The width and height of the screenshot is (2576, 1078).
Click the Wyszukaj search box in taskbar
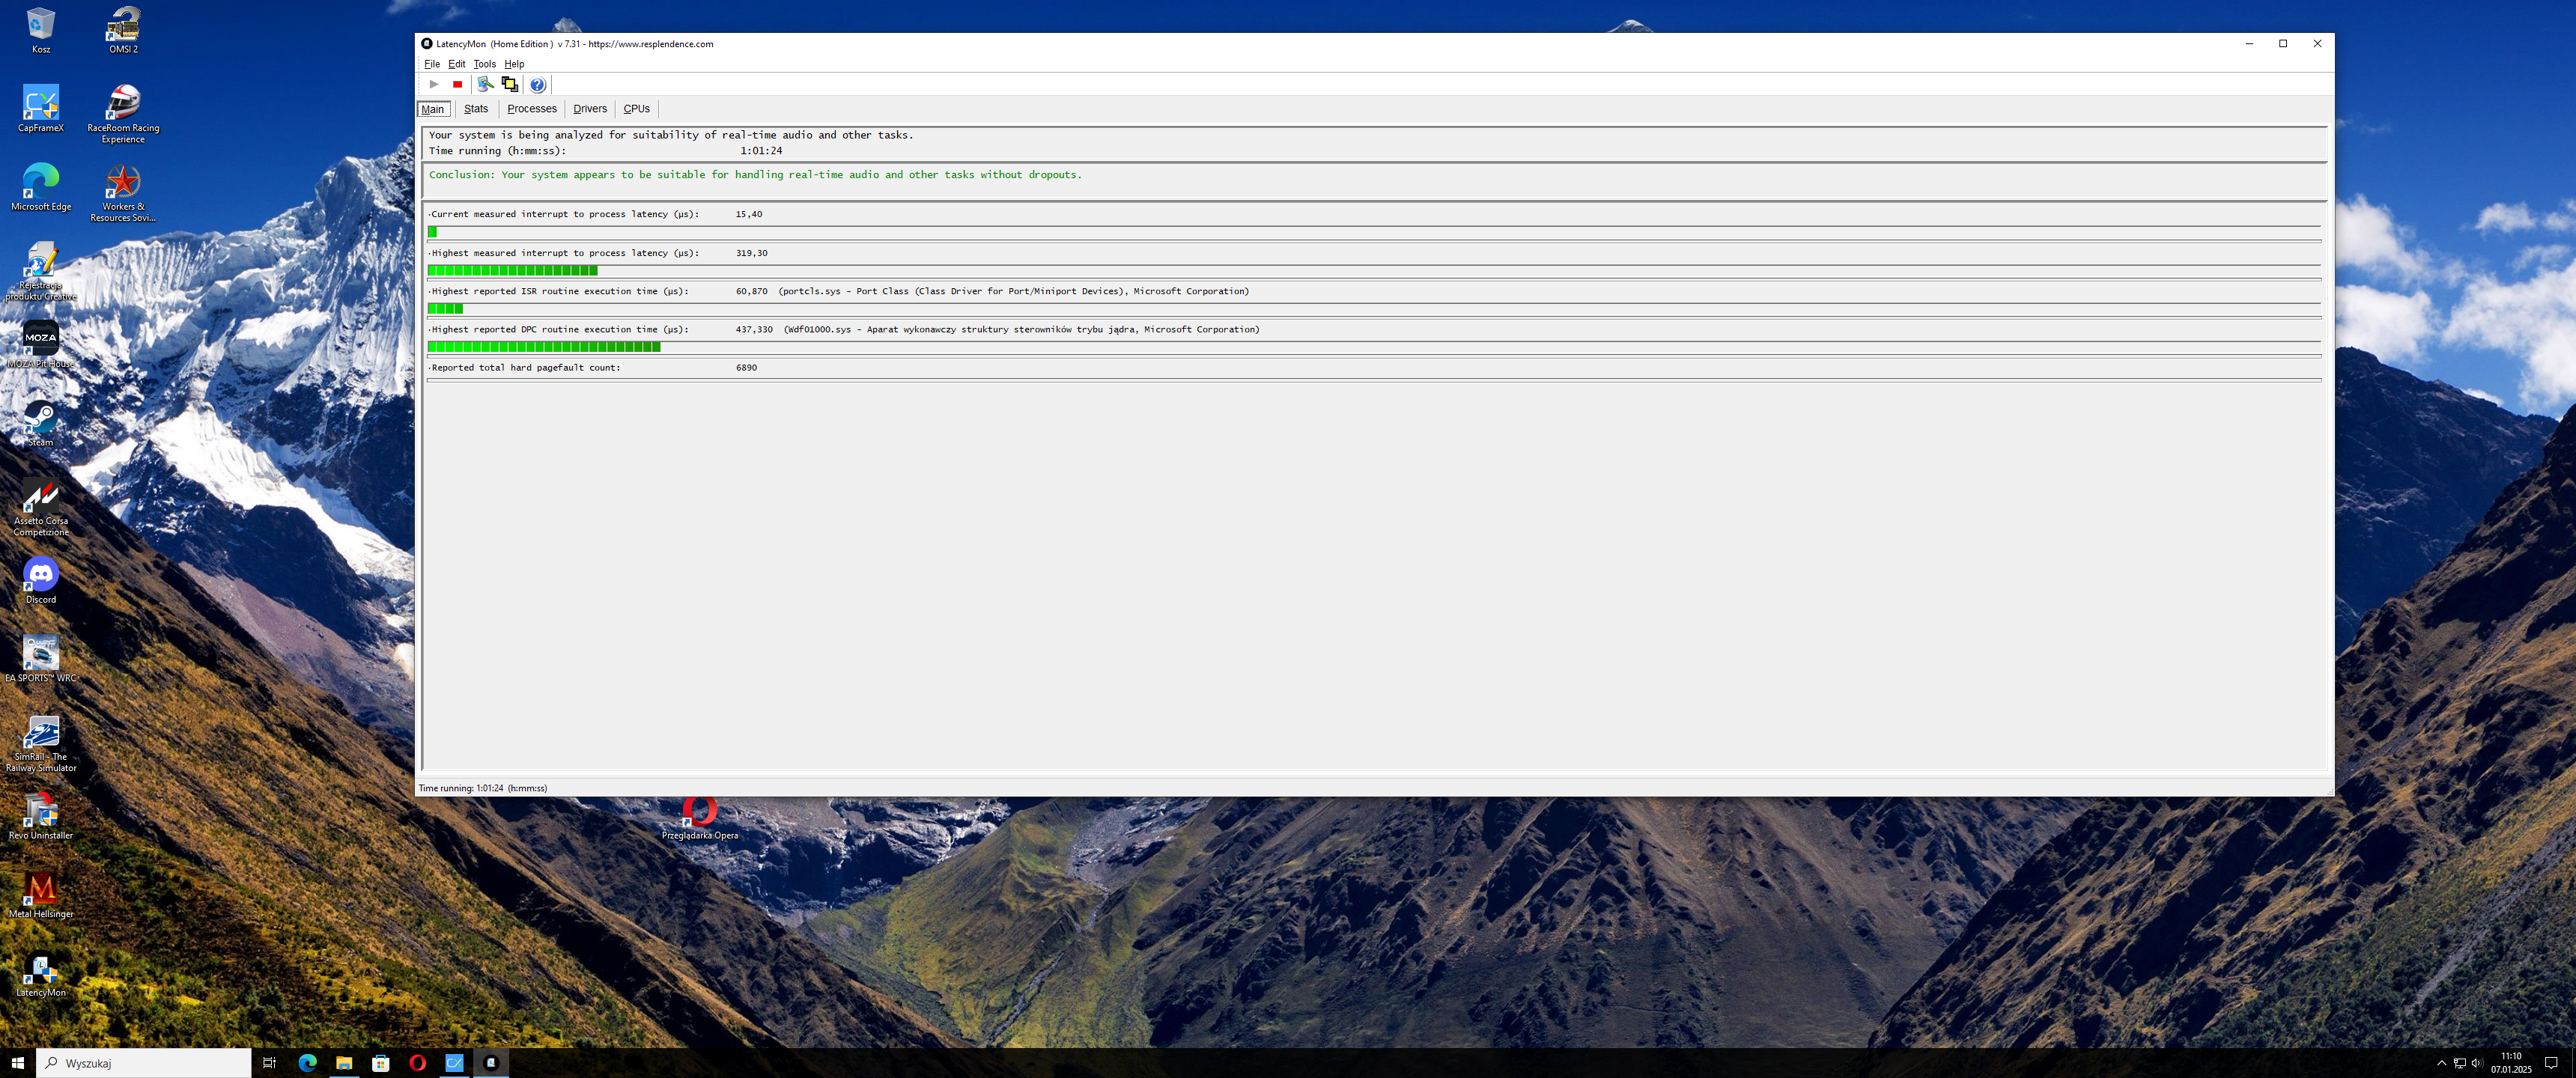144,1063
